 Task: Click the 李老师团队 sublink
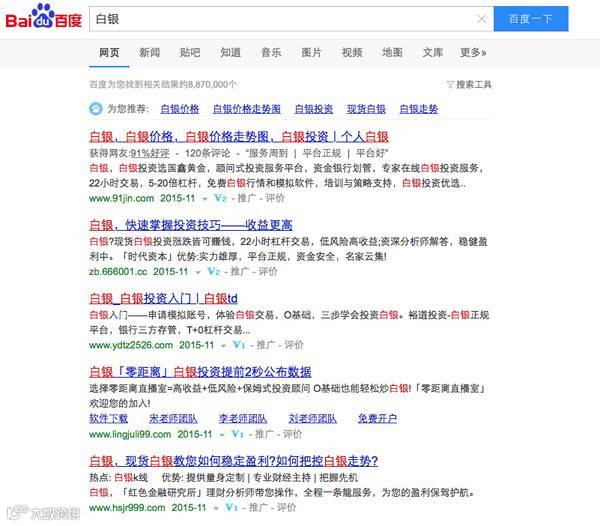click(243, 419)
